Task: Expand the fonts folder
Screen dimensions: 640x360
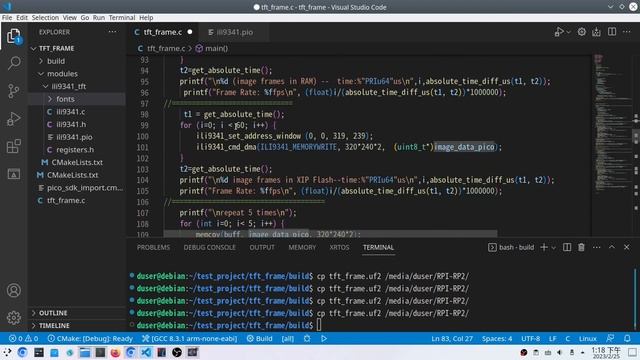Action: (x=77, y=99)
